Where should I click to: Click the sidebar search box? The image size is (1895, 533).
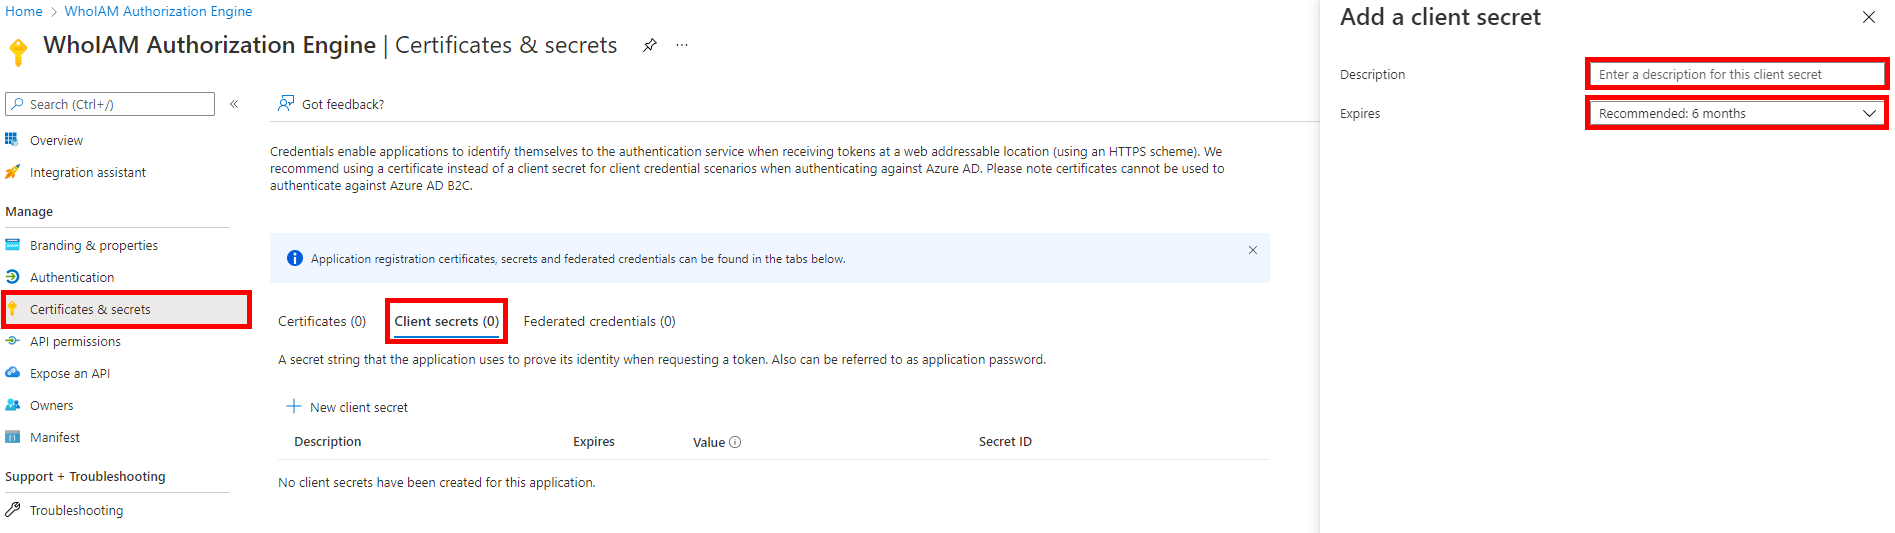coord(110,104)
